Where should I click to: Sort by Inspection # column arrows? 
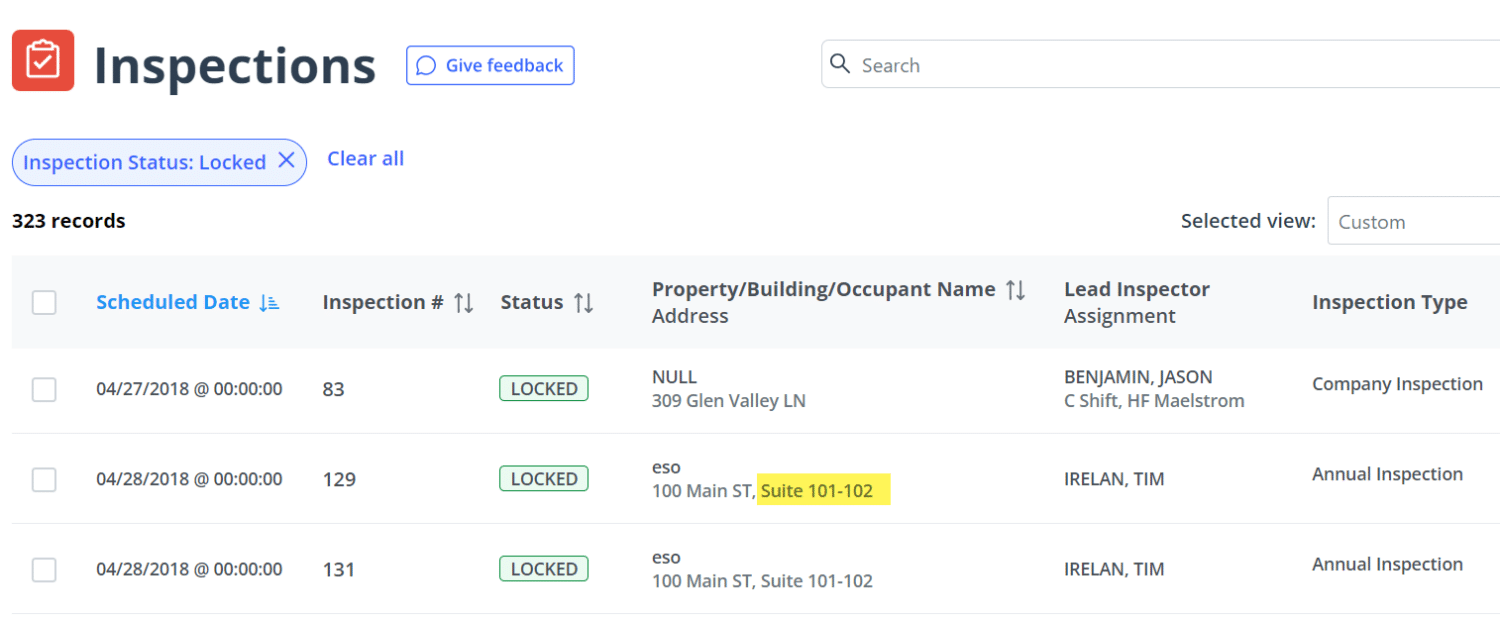463,303
